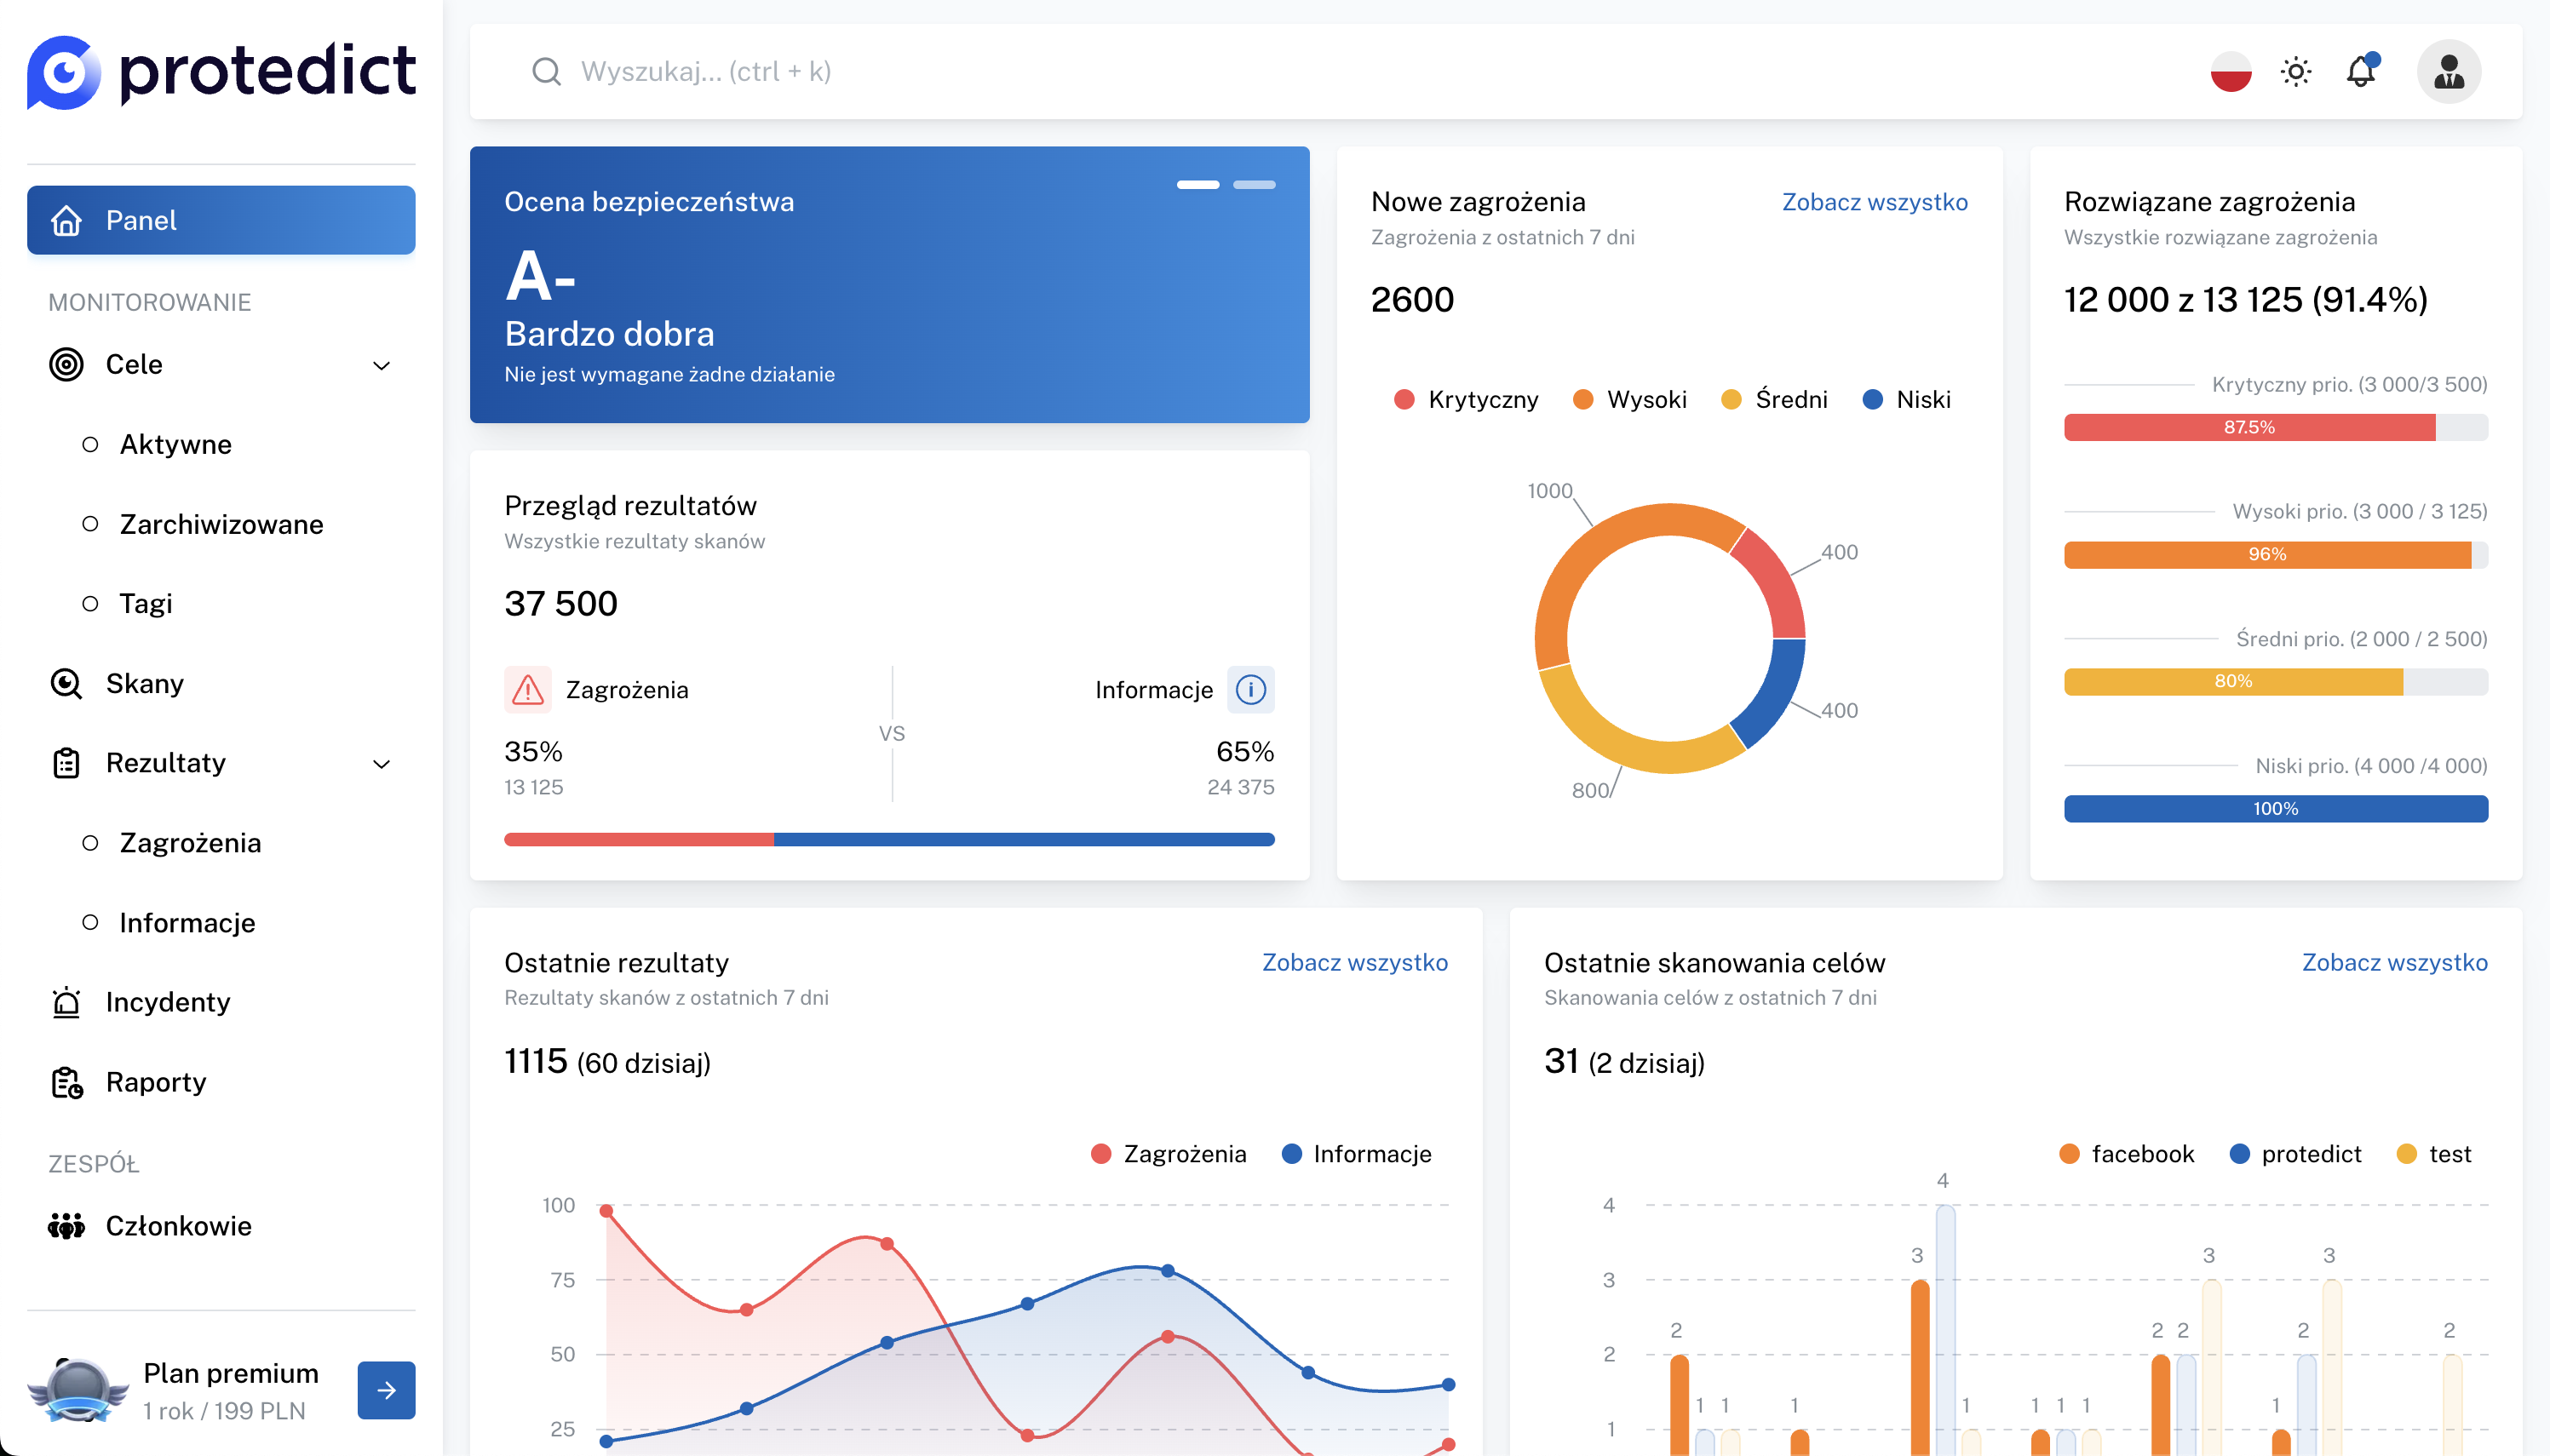Image resolution: width=2550 pixels, height=1456 pixels.
Task: Toggle the light/dark theme sun icon
Action: click(2296, 72)
